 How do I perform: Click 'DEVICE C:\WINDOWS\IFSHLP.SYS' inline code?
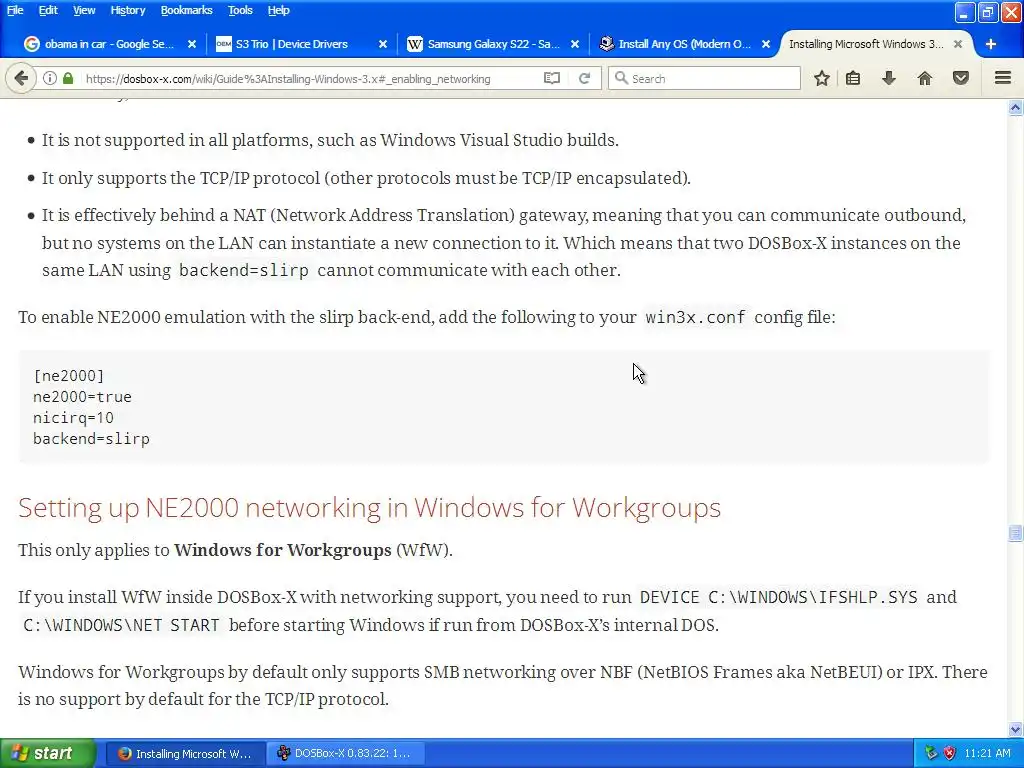click(x=778, y=598)
